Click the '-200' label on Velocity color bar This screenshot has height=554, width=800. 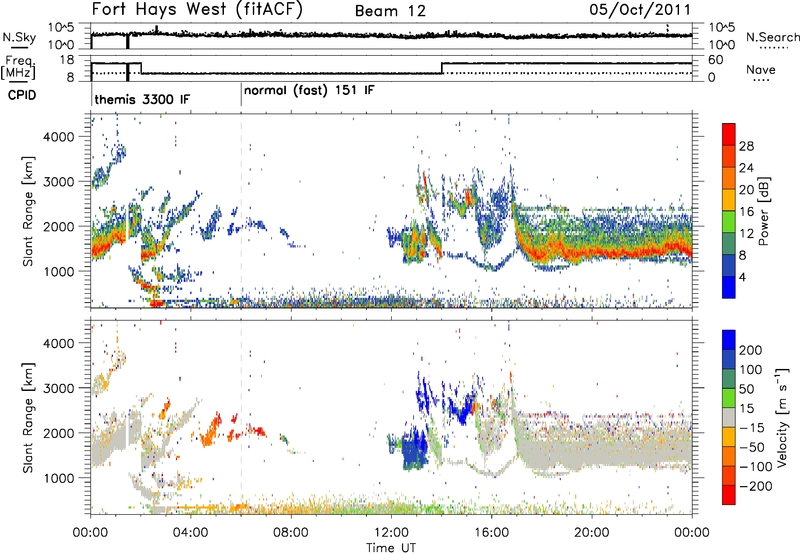pyautogui.click(x=756, y=486)
